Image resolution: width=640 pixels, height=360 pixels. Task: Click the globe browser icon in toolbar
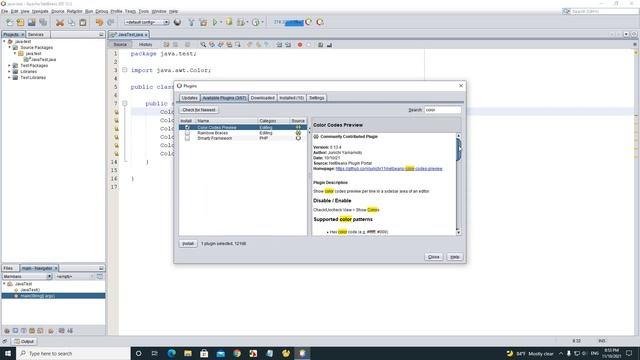pyautogui.click(x=177, y=22)
